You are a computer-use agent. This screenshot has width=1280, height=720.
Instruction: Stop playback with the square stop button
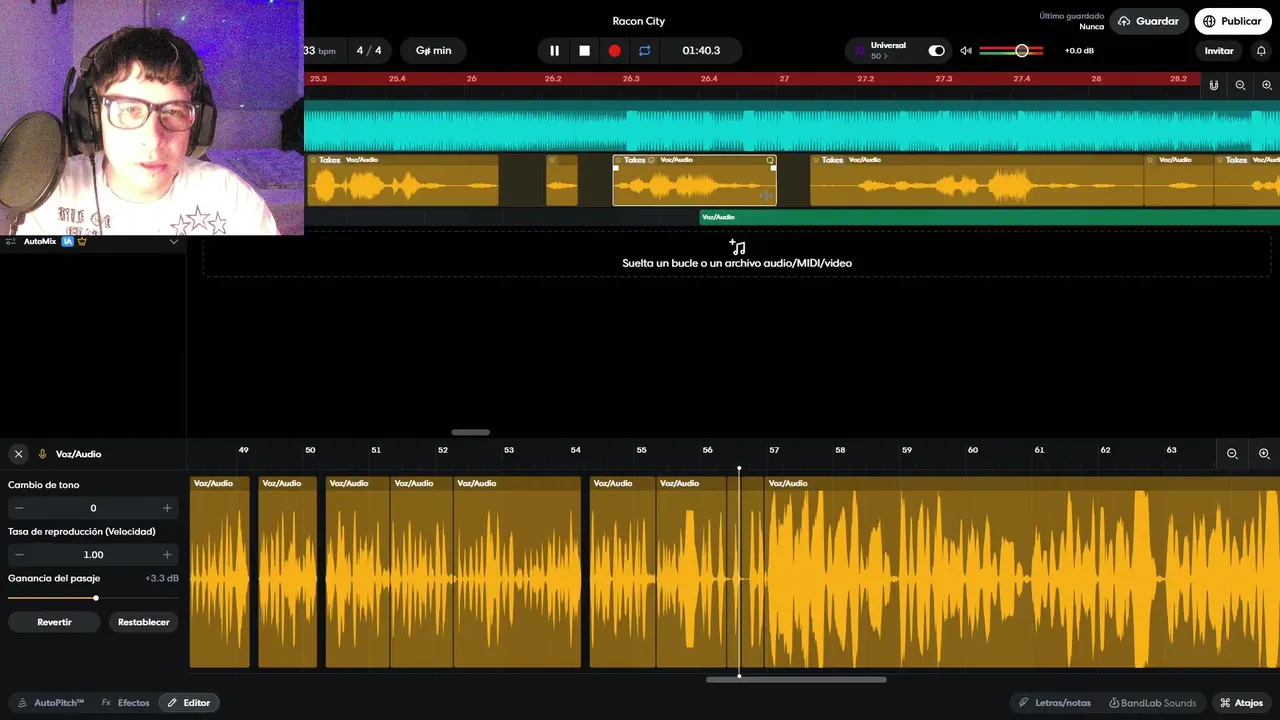[x=584, y=51]
